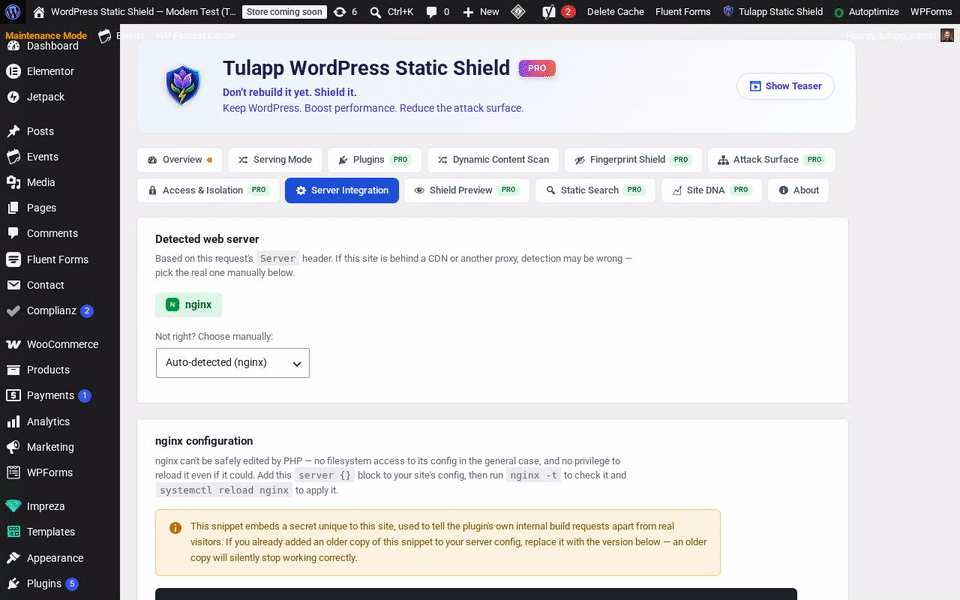
Task: Select the Shield Preview tab
Action: tap(467, 190)
